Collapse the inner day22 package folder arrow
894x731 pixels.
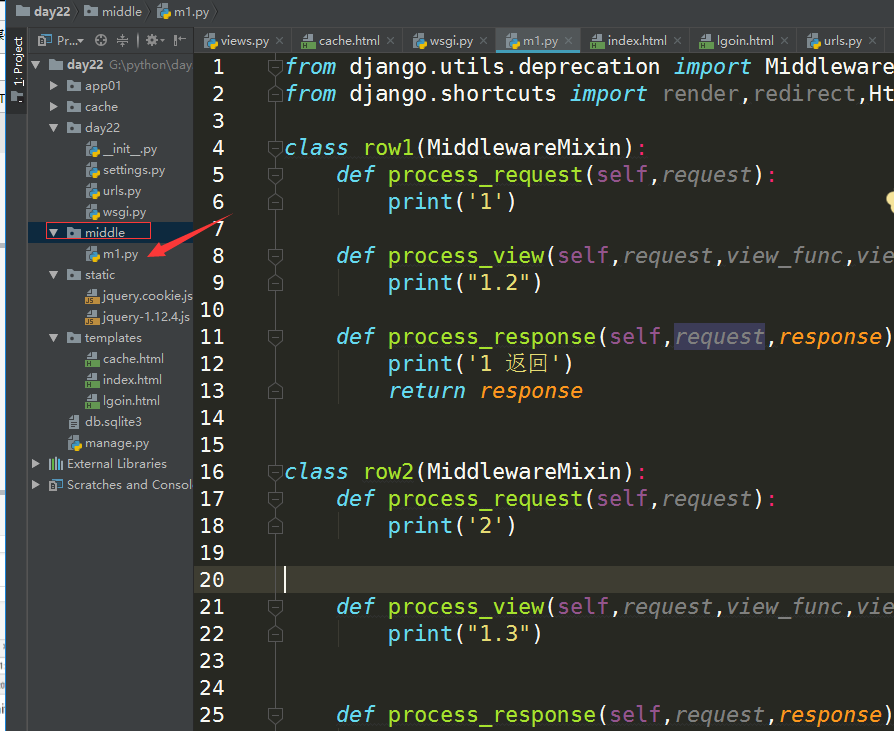click(54, 128)
